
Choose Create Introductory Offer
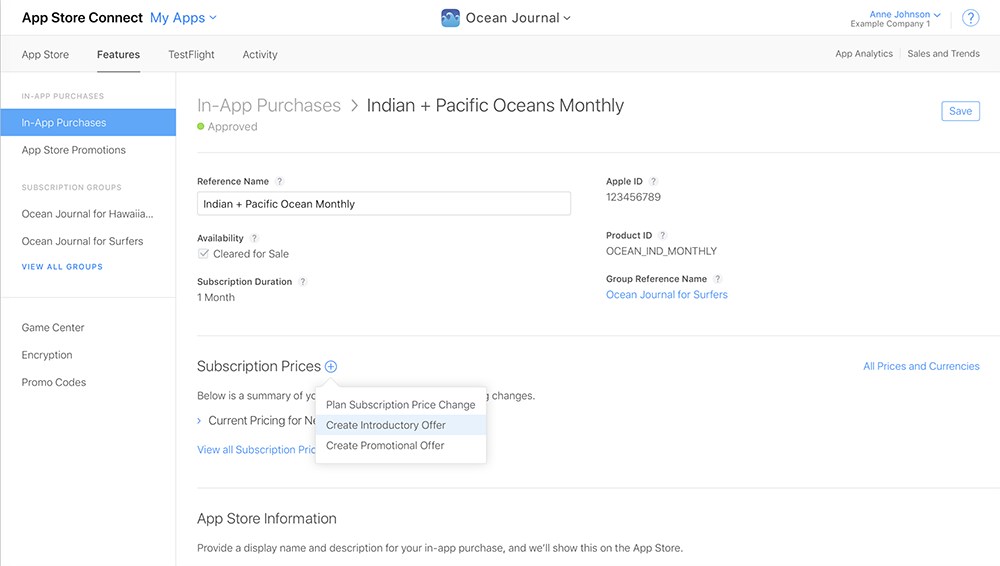click(x=401, y=425)
